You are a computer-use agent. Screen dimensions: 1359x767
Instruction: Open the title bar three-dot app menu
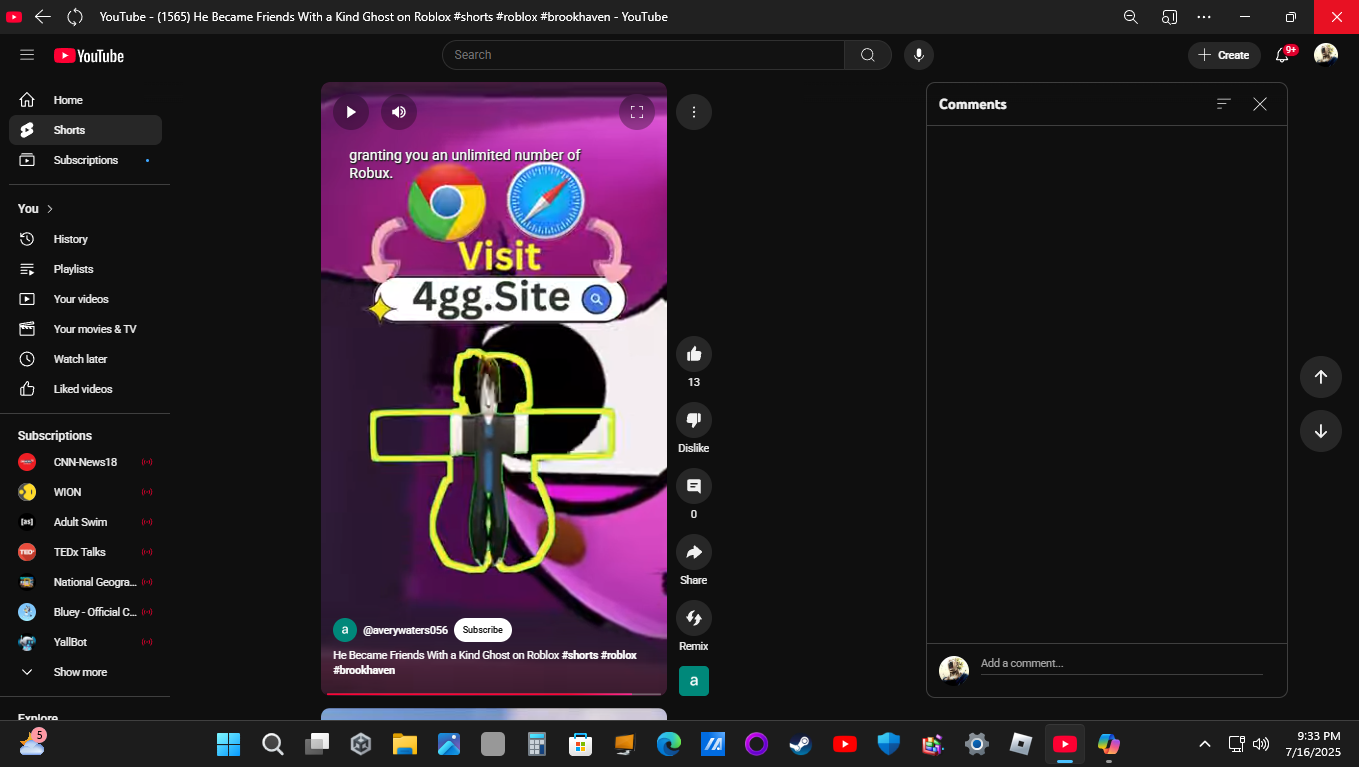tap(1204, 17)
